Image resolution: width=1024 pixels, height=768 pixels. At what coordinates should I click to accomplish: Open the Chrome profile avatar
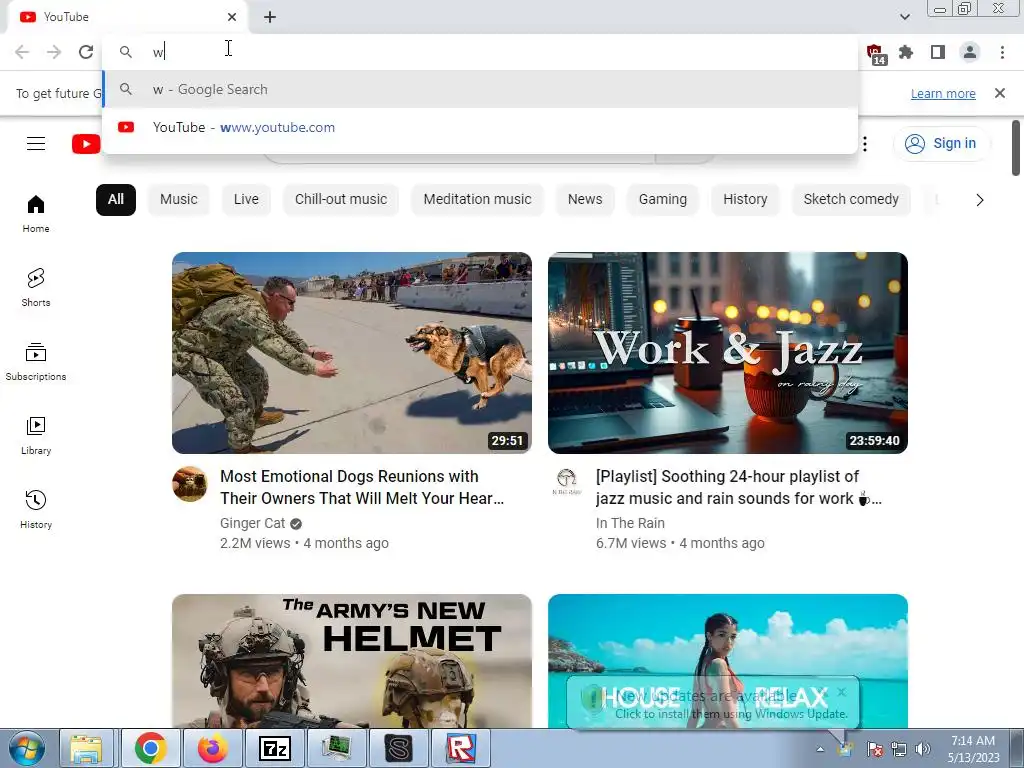click(x=970, y=52)
